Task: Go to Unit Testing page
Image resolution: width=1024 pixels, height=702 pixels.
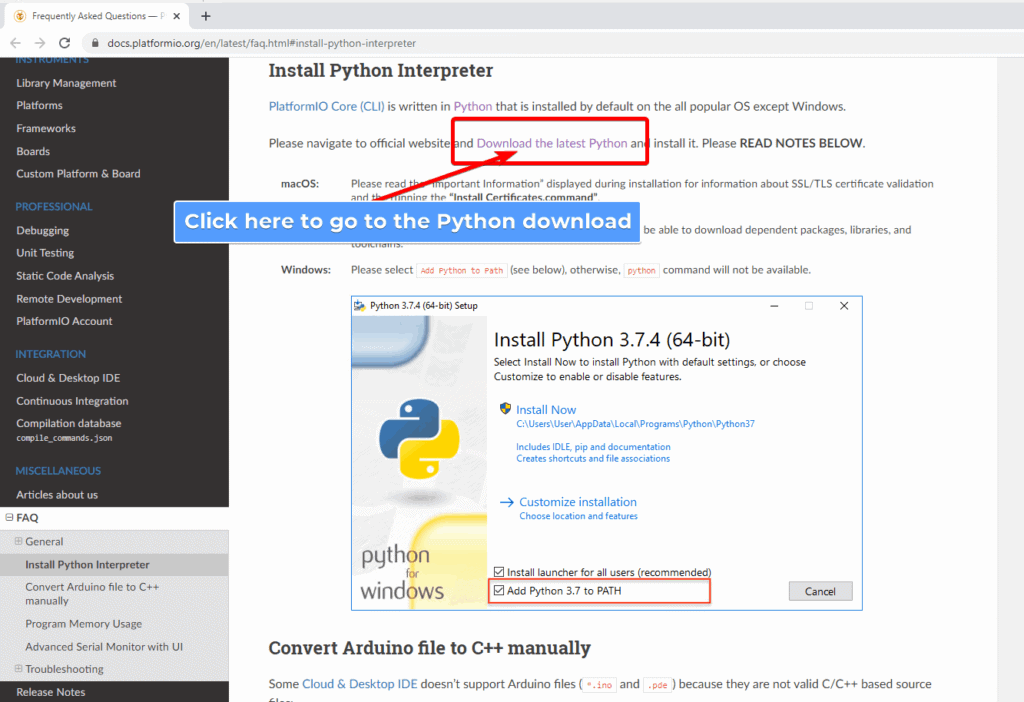Action: [x=45, y=253]
